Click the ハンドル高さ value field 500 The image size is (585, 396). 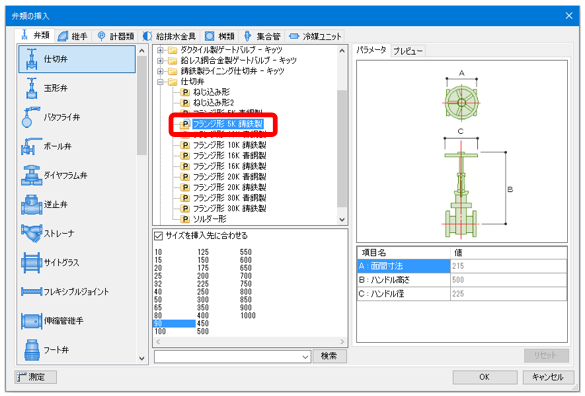[509, 280]
